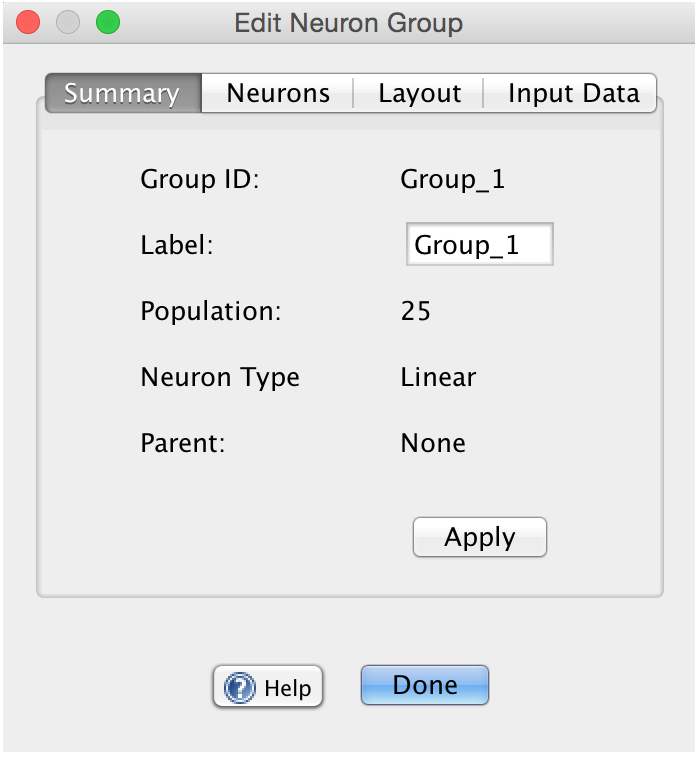The image size is (700, 758).
Task: Click the Done button
Action: point(425,686)
